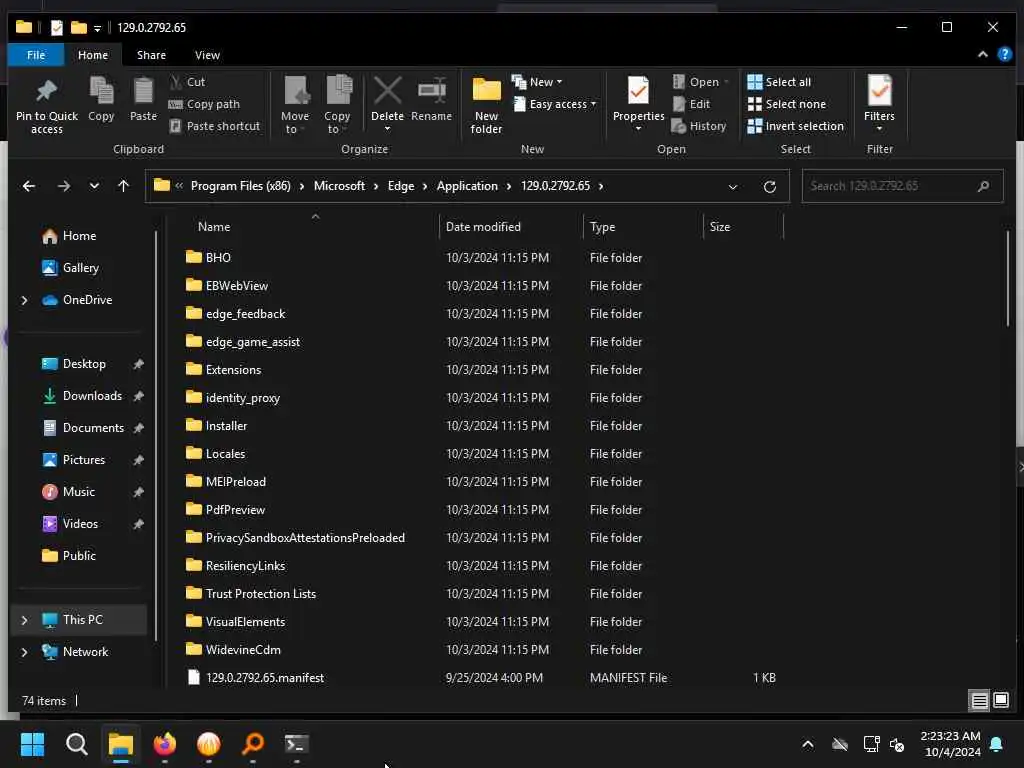
Task: Pin folder to Quick access
Action: pyautogui.click(x=46, y=105)
